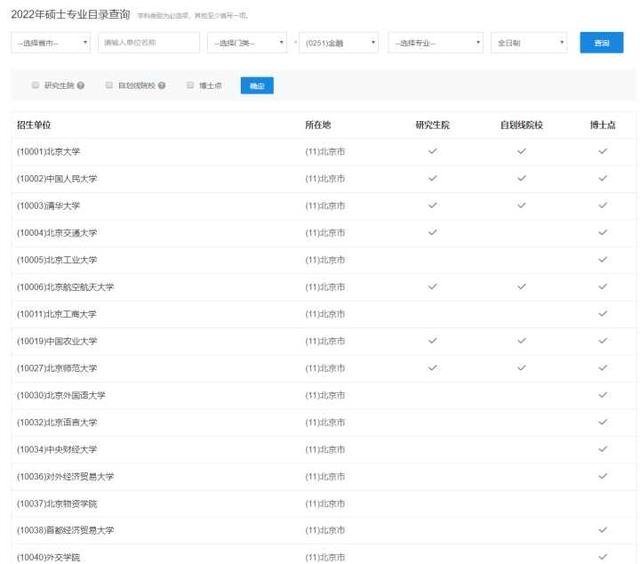Click 研究生院 check mark in 北京航空航天大学 row
This screenshot has height=564, width=640.
click(x=432, y=286)
